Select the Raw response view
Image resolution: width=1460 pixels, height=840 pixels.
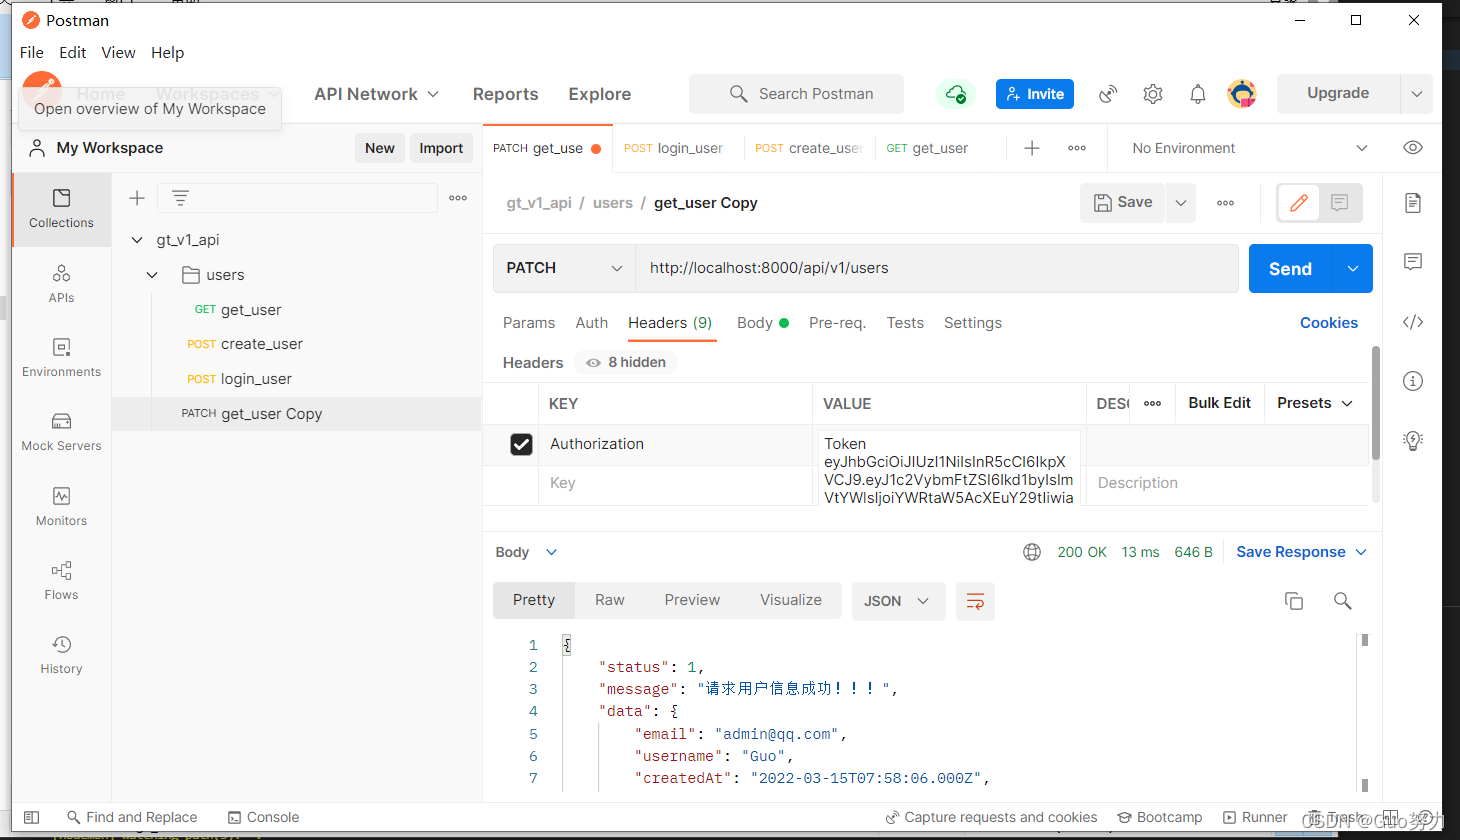pos(610,600)
